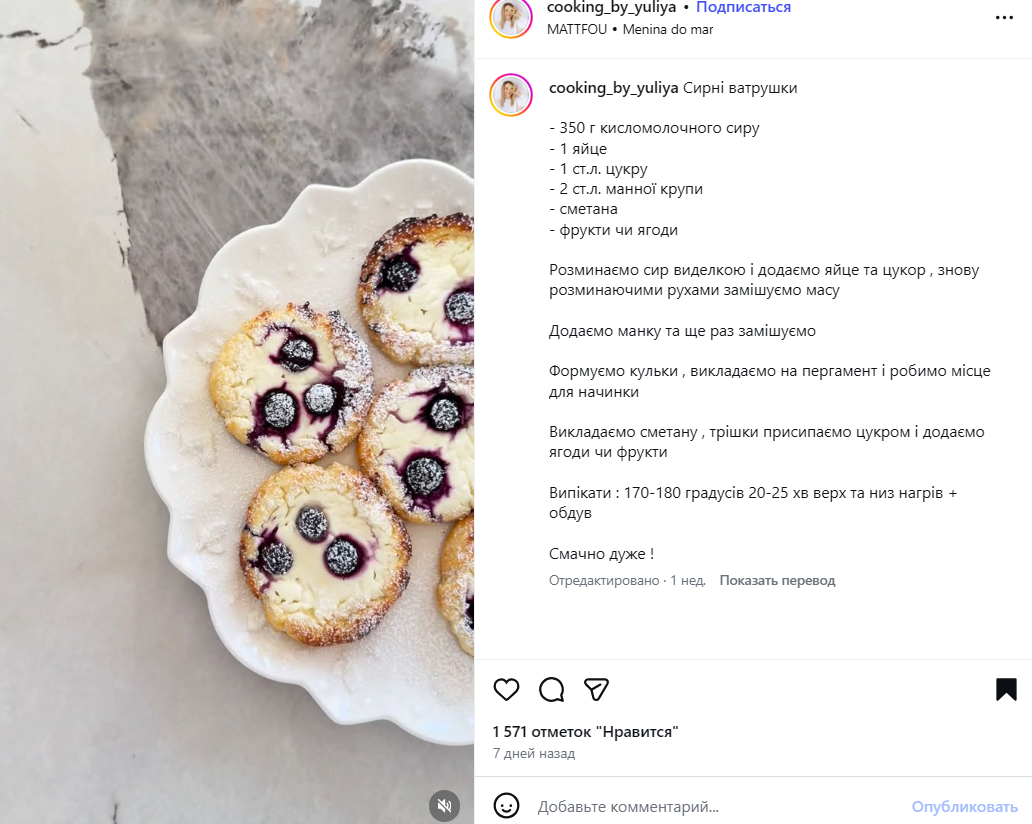
Task: Open cooking_by_yuliya username in the caption
Action: (613, 88)
